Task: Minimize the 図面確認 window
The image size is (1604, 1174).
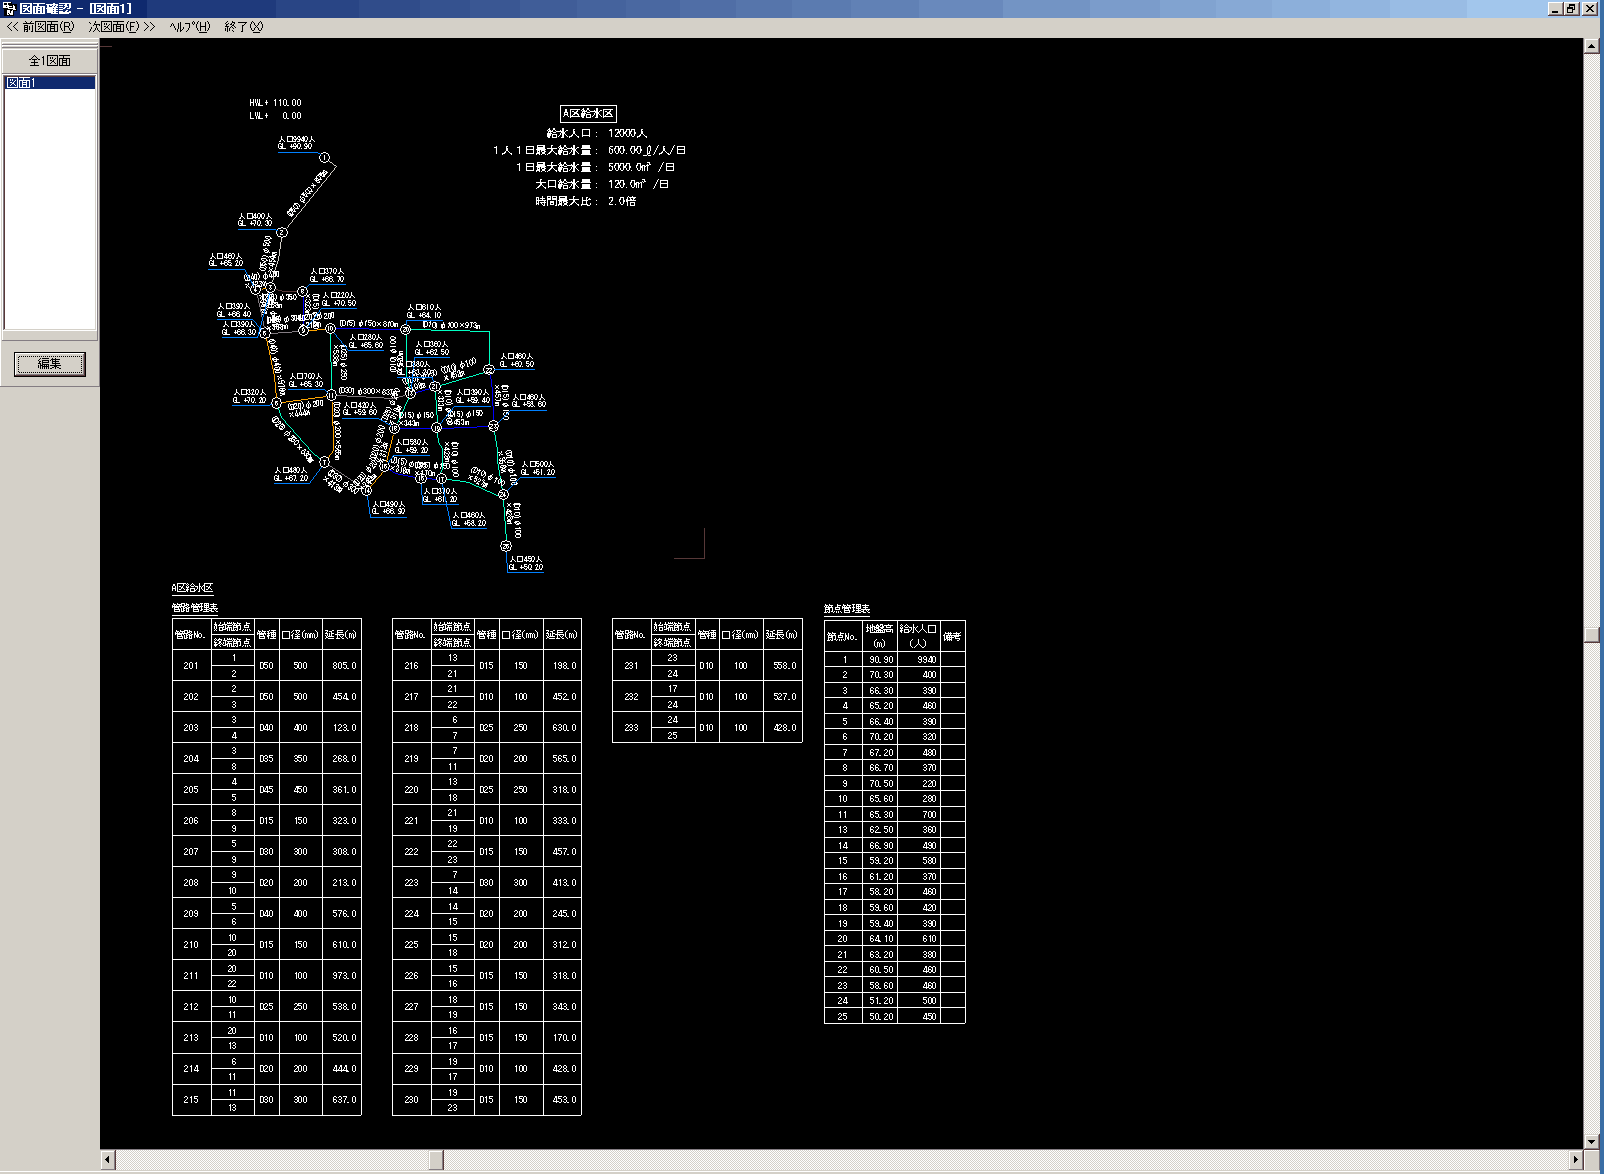Action: pos(1555,8)
